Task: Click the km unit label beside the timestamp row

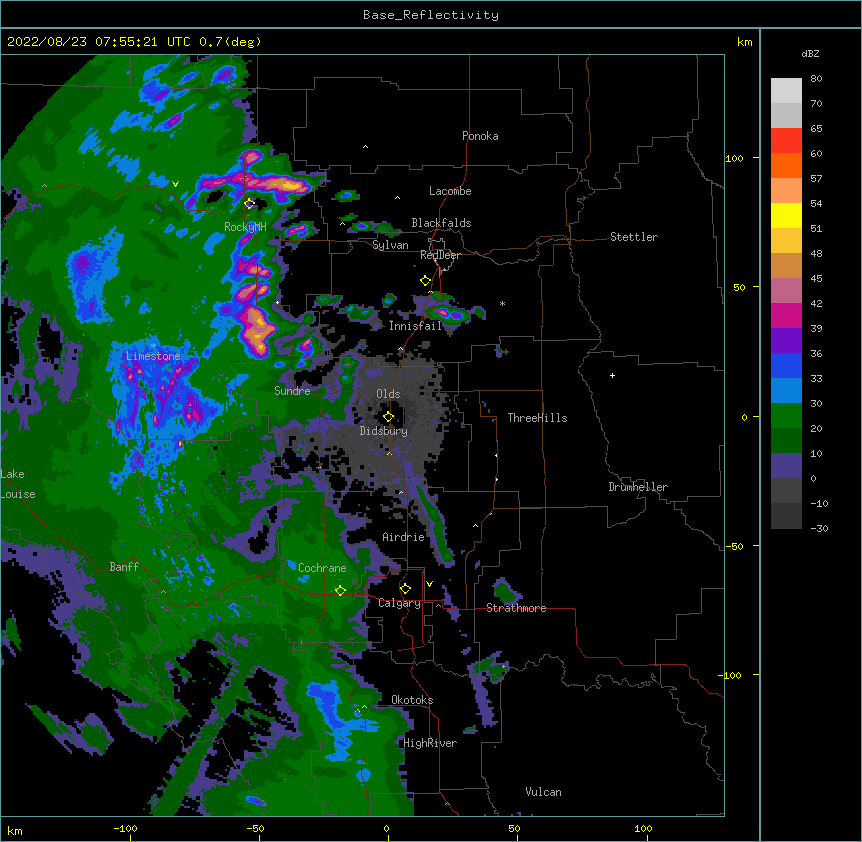Action: (x=745, y=42)
